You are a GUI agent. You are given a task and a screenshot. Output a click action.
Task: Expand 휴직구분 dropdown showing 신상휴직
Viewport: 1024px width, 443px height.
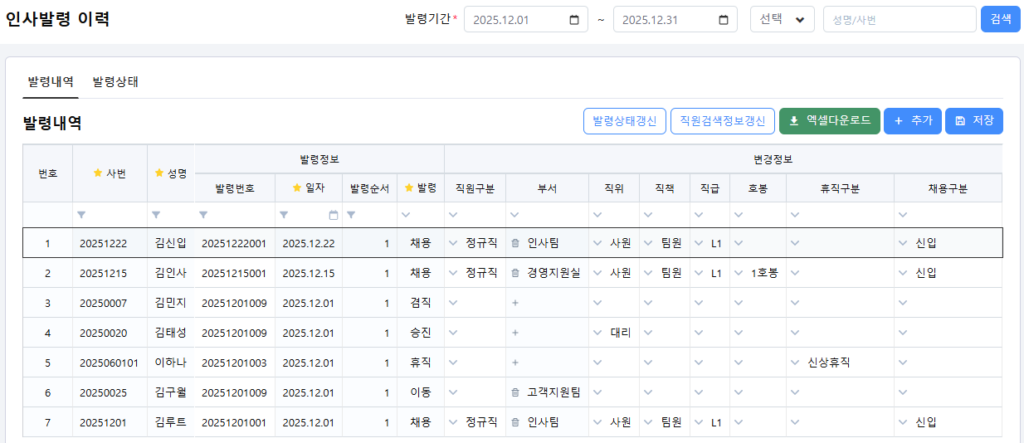[x=795, y=363]
